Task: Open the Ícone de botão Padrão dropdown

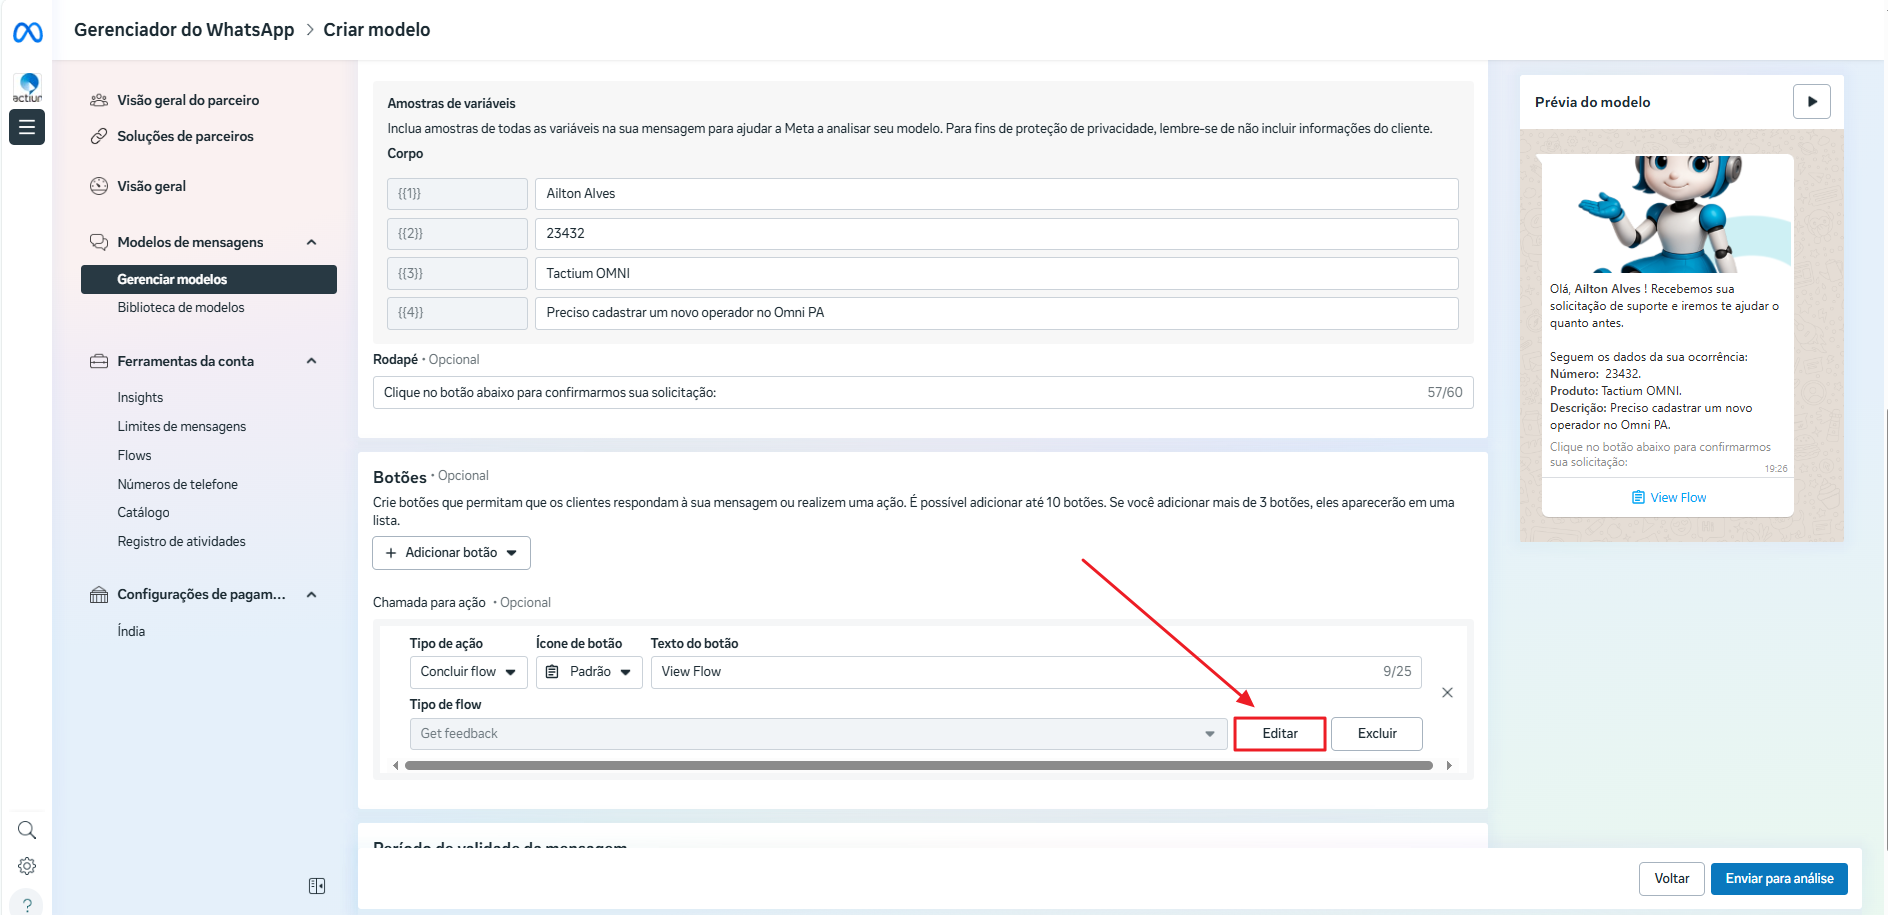Action: coord(589,672)
